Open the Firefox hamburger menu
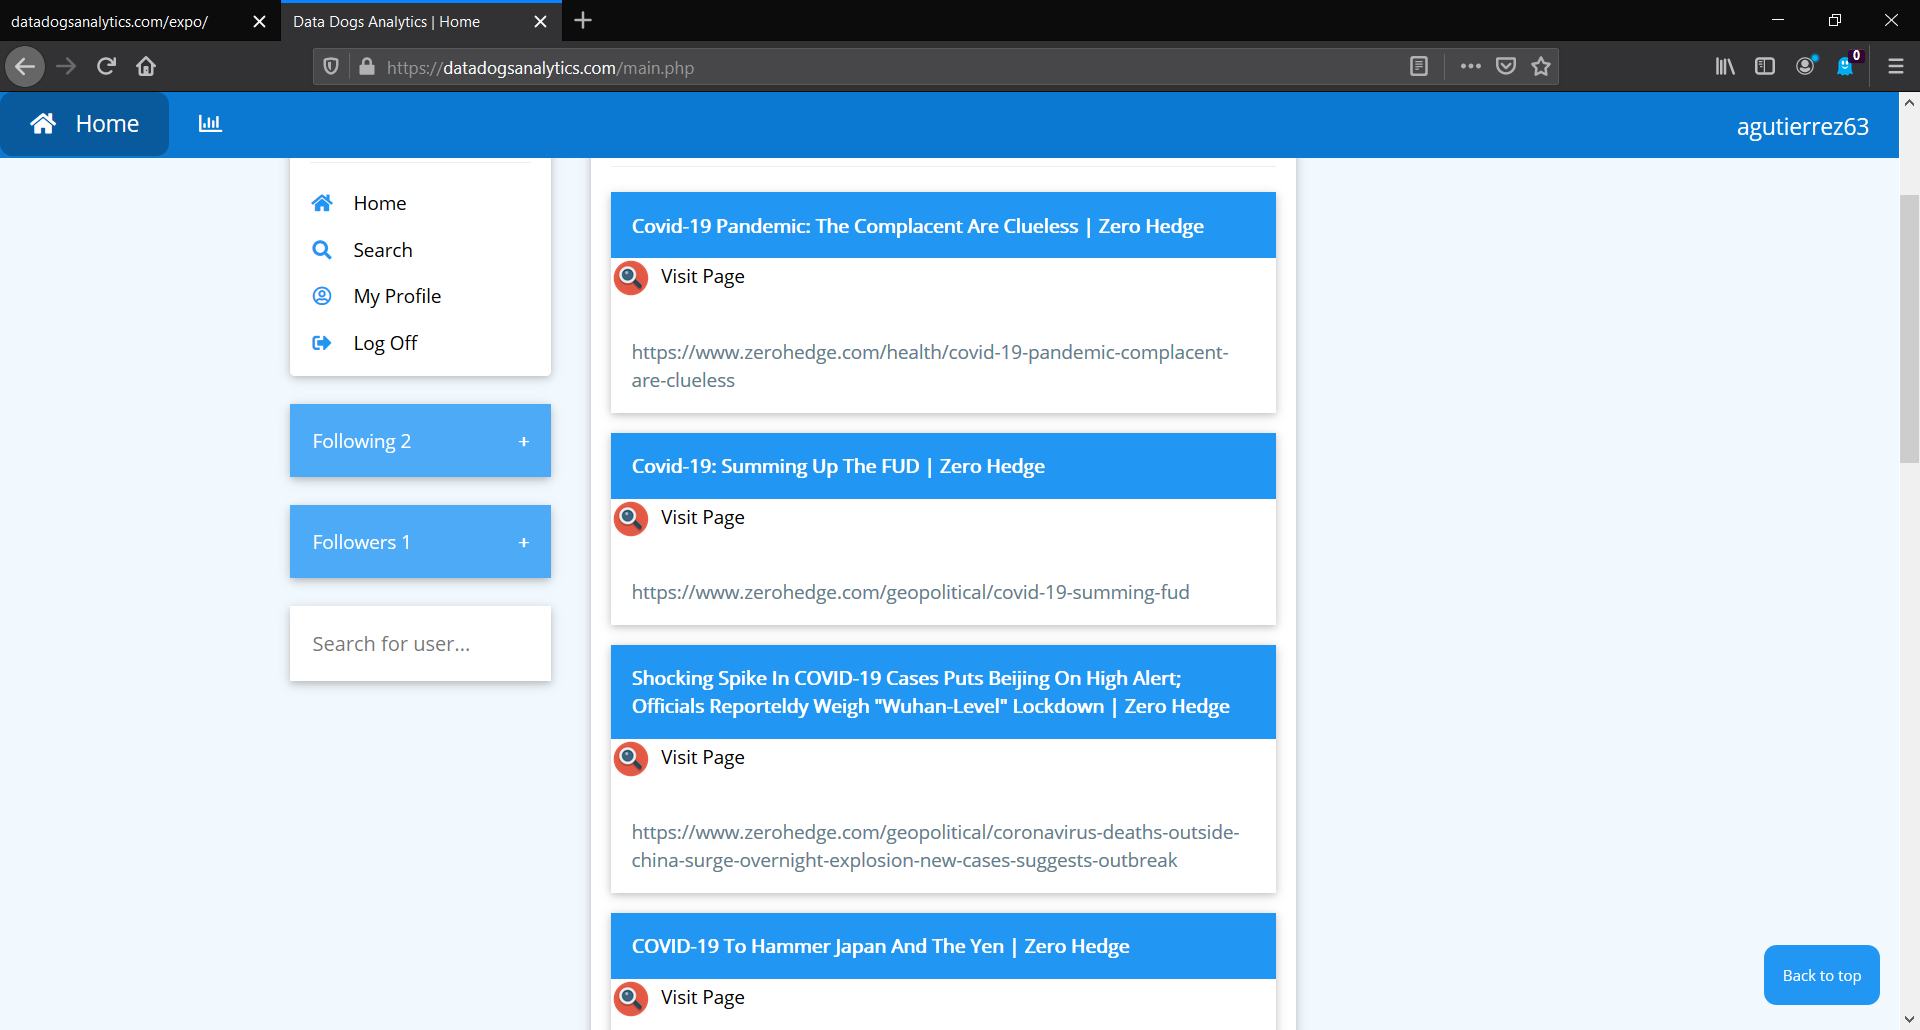The height and width of the screenshot is (1030, 1920). (x=1895, y=67)
